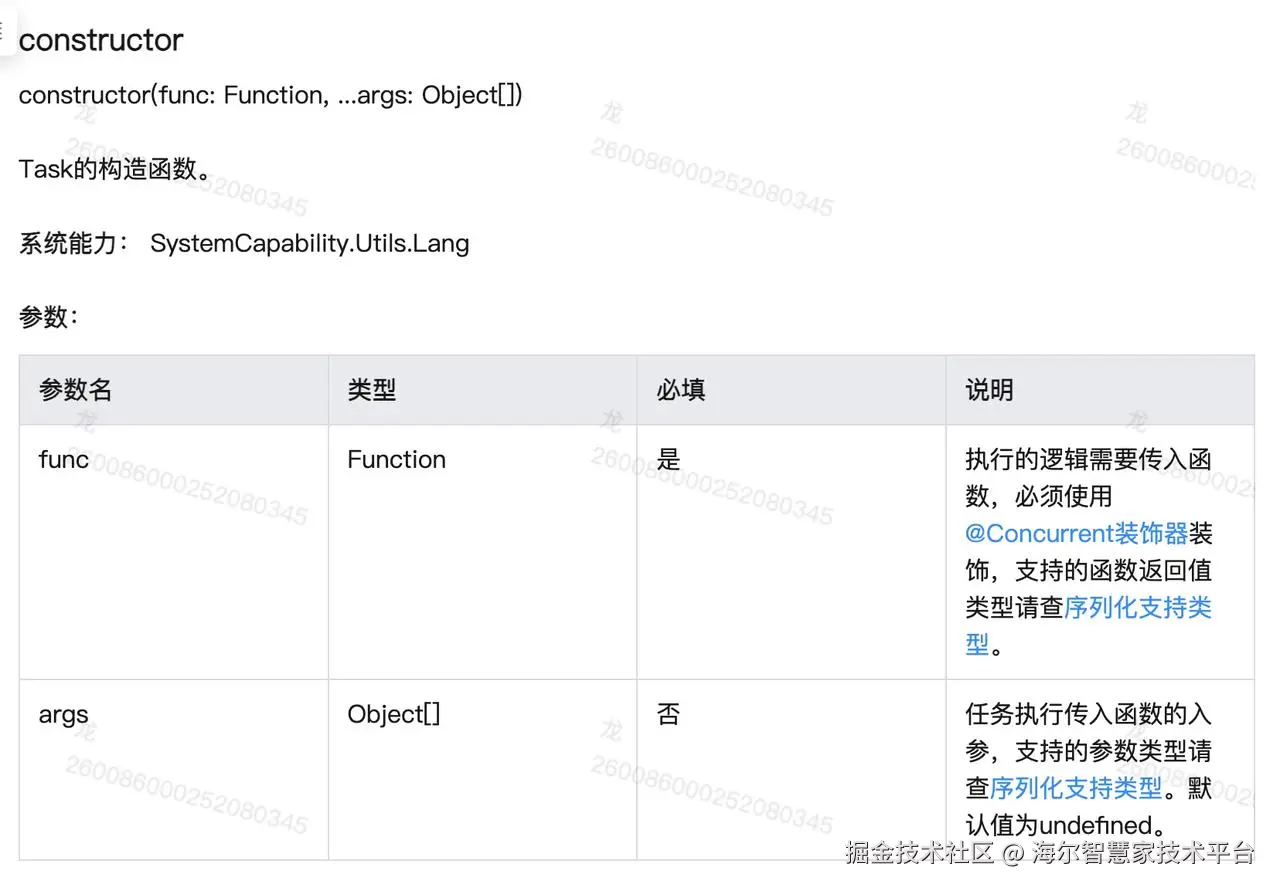Open the @Concurrent装饰器 link
This screenshot has width=1280, height=891.
1076,533
